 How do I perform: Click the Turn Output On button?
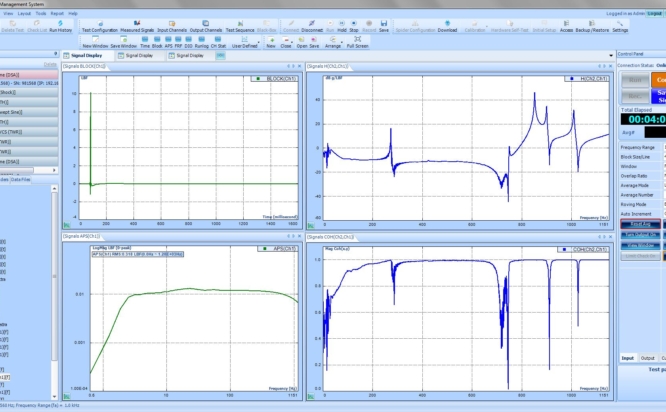641,235
